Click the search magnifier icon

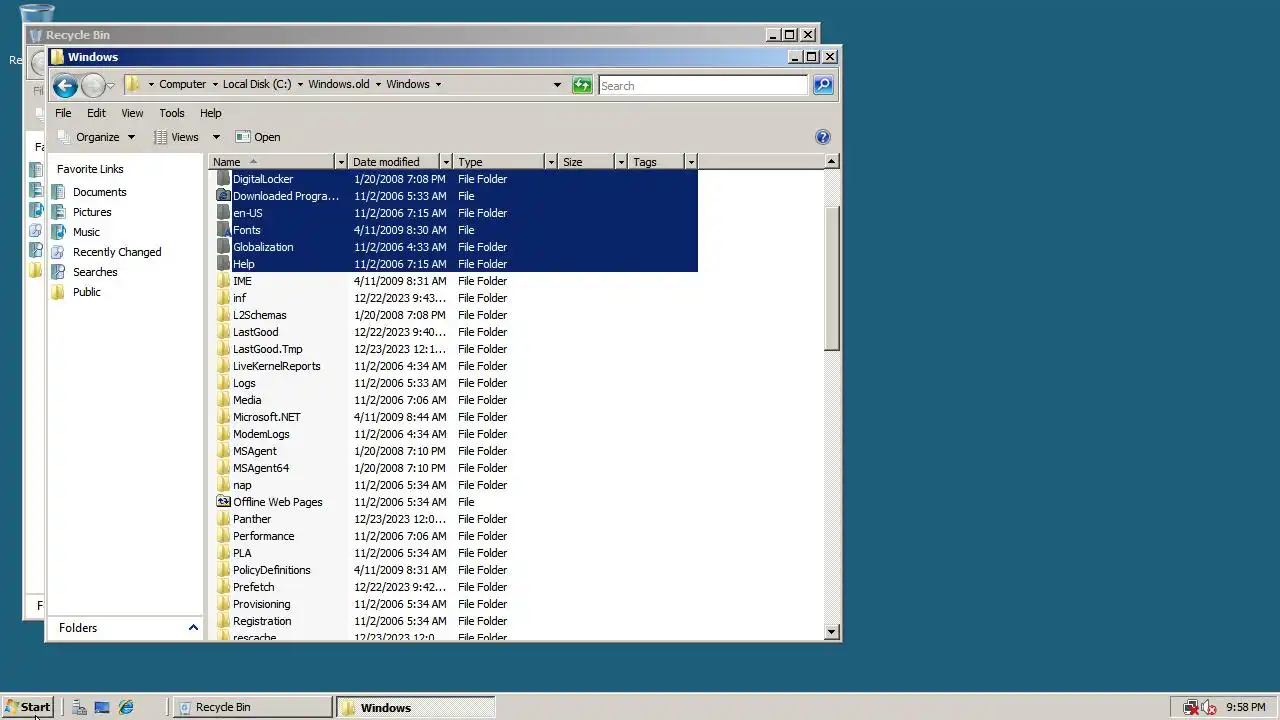tap(823, 85)
